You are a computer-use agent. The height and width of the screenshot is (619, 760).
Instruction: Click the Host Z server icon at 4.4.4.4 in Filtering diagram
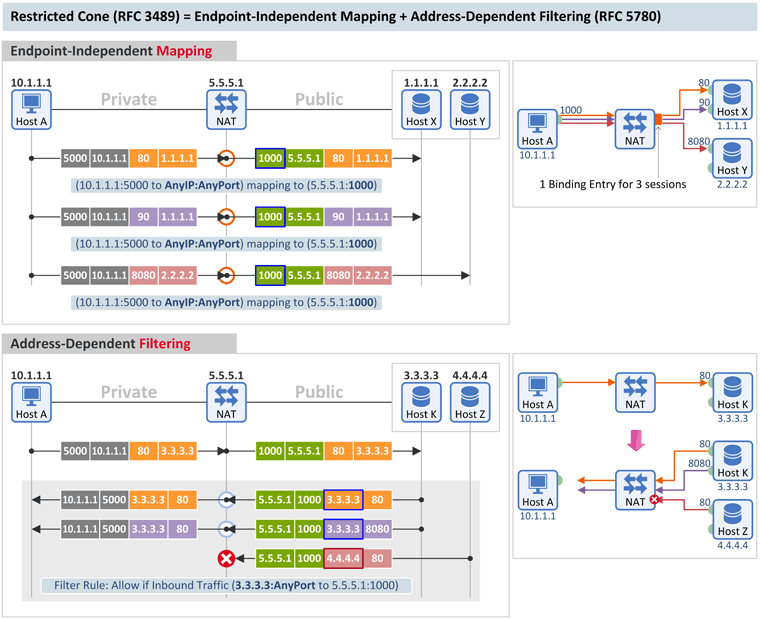click(470, 403)
